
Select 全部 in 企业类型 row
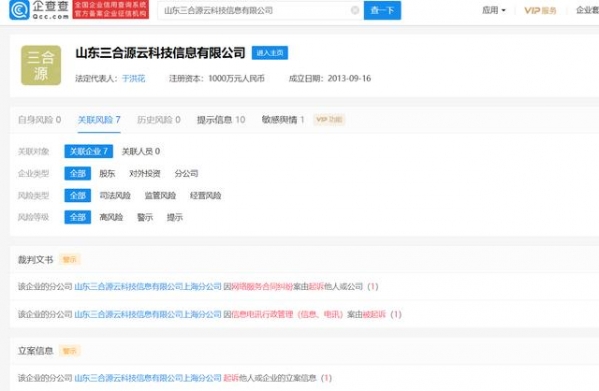pos(78,173)
